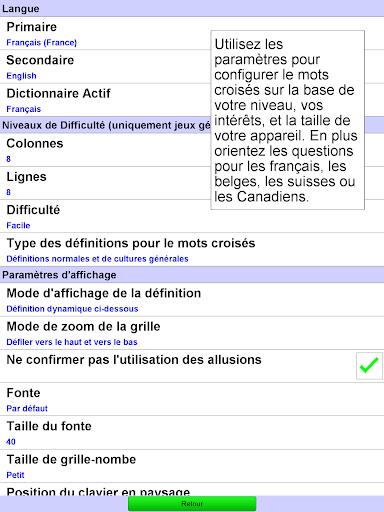This screenshot has height=512, width=384.
Task: Toggle the green checkmark for allusions confirmation
Action: point(369,366)
